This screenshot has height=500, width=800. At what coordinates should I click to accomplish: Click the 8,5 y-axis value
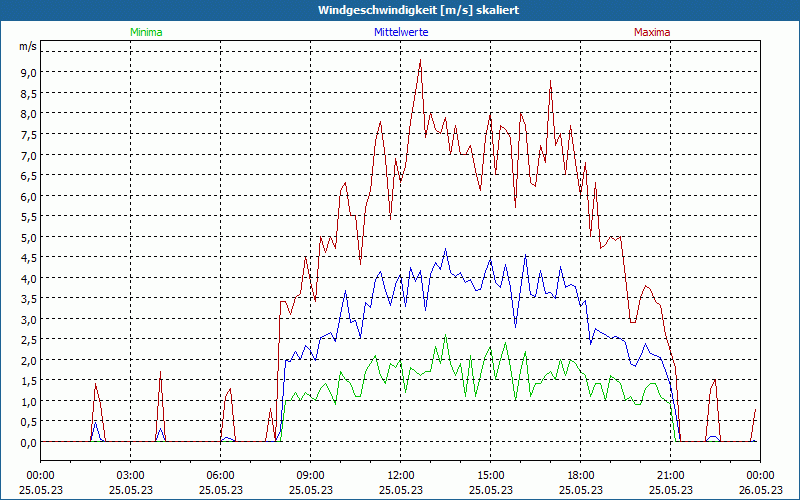tap(29, 93)
